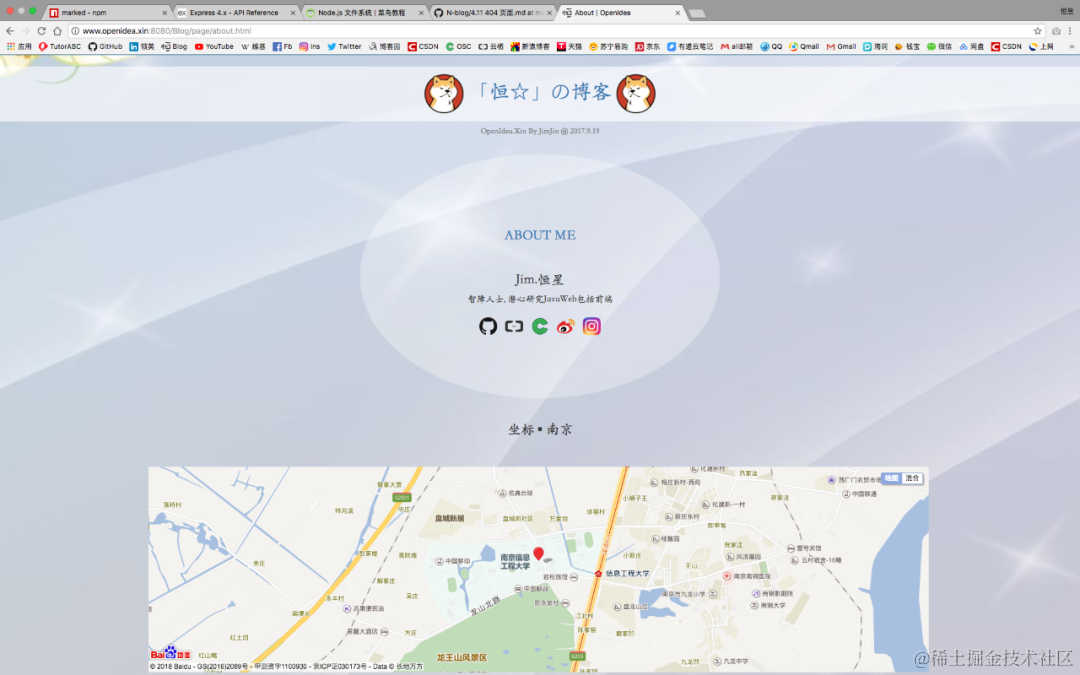Open the Instagram profile icon on page
Screen dimensions: 1080x675
[592, 326]
